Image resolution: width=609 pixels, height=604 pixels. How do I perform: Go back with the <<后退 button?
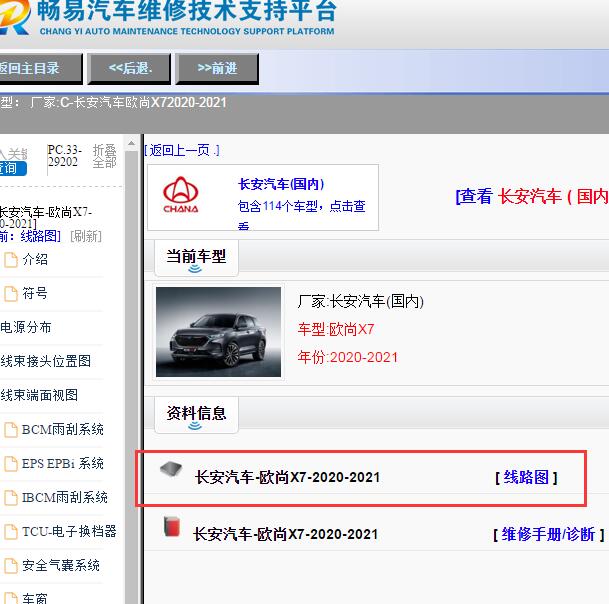click(129, 68)
